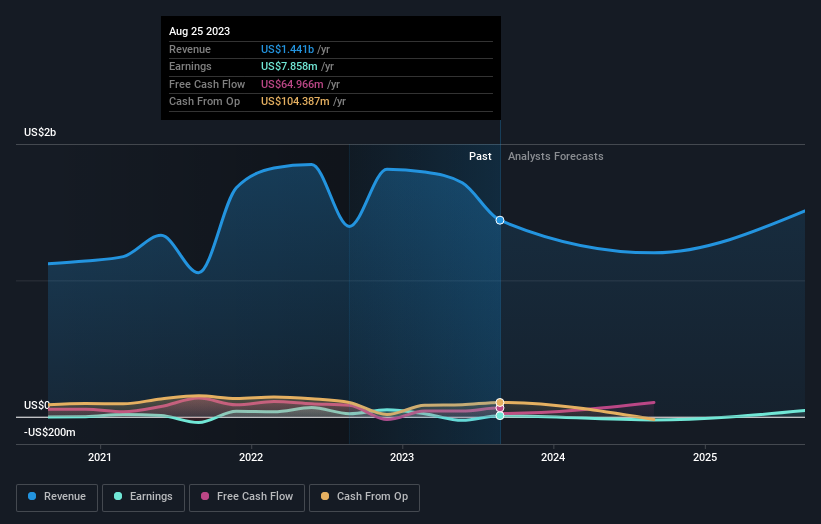Click the Aug 25 2023 tooltip date
821x524 pixels.
(x=199, y=31)
